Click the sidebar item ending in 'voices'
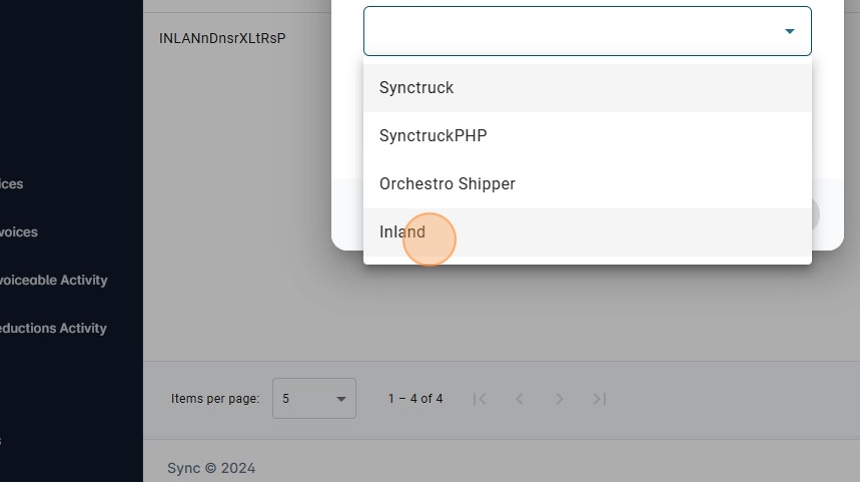Image resolution: width=860 pixels, height=482 pixels. [19, 232]
